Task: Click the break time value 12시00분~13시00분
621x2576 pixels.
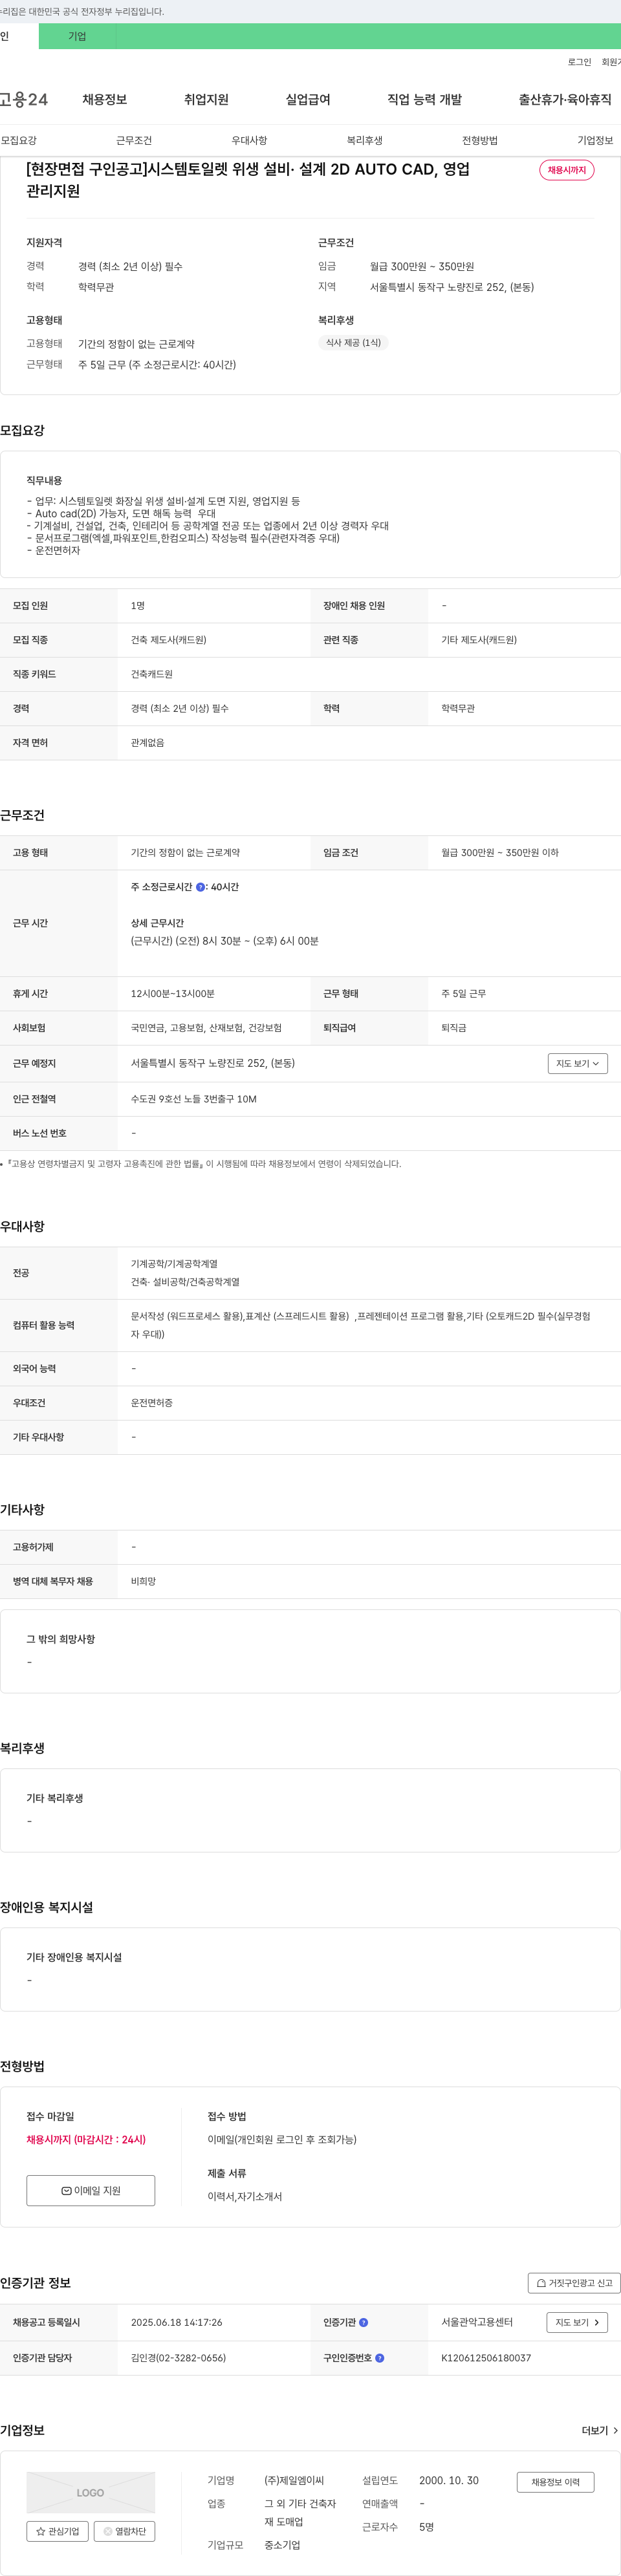Action: [x=173, y=994]
